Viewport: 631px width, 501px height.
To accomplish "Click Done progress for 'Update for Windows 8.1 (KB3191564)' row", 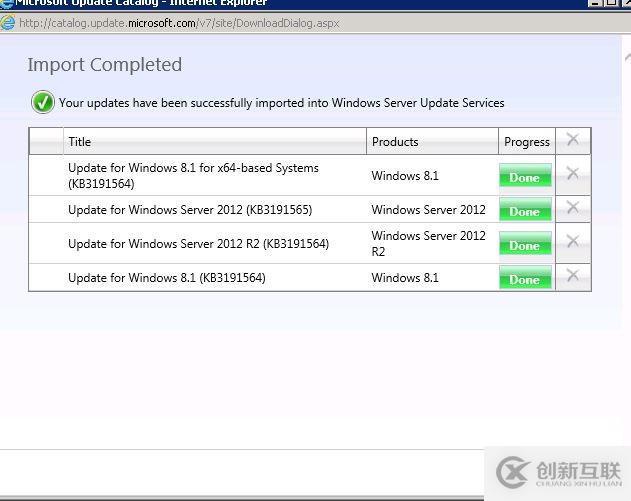I will tap(525, 278).
